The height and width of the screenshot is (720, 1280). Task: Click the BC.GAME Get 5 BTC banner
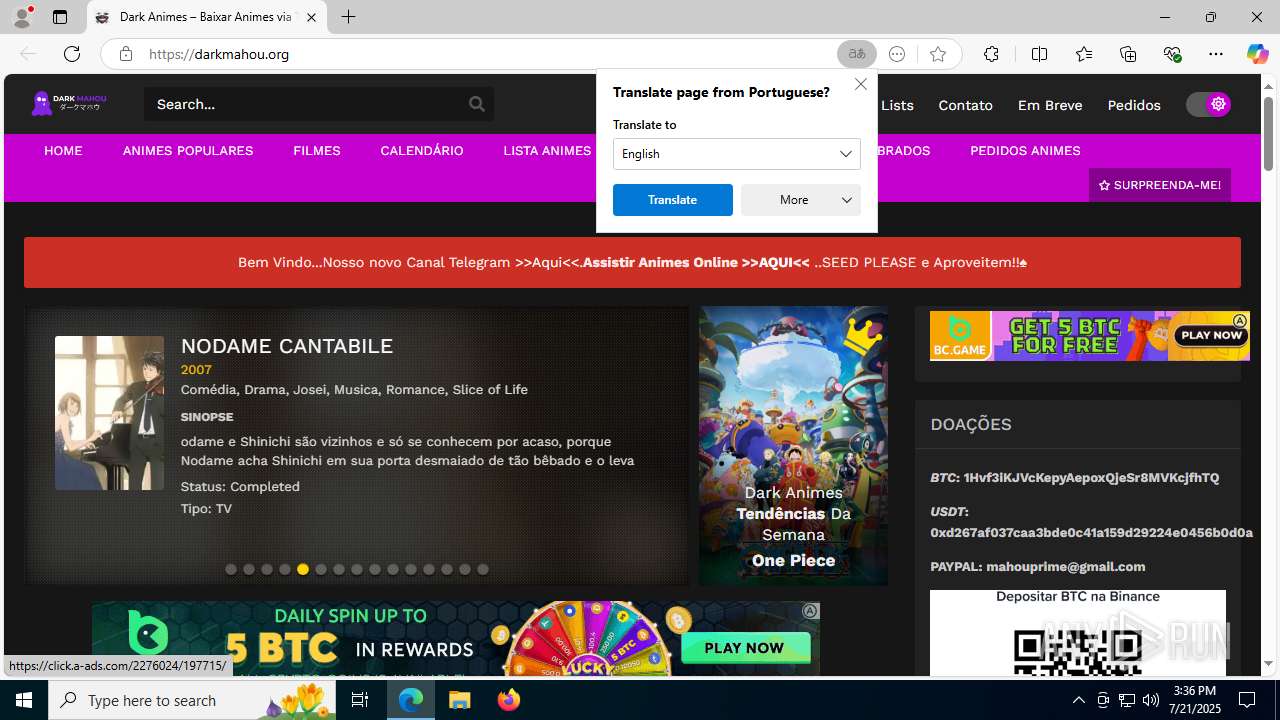click(x=1090, y=336)
